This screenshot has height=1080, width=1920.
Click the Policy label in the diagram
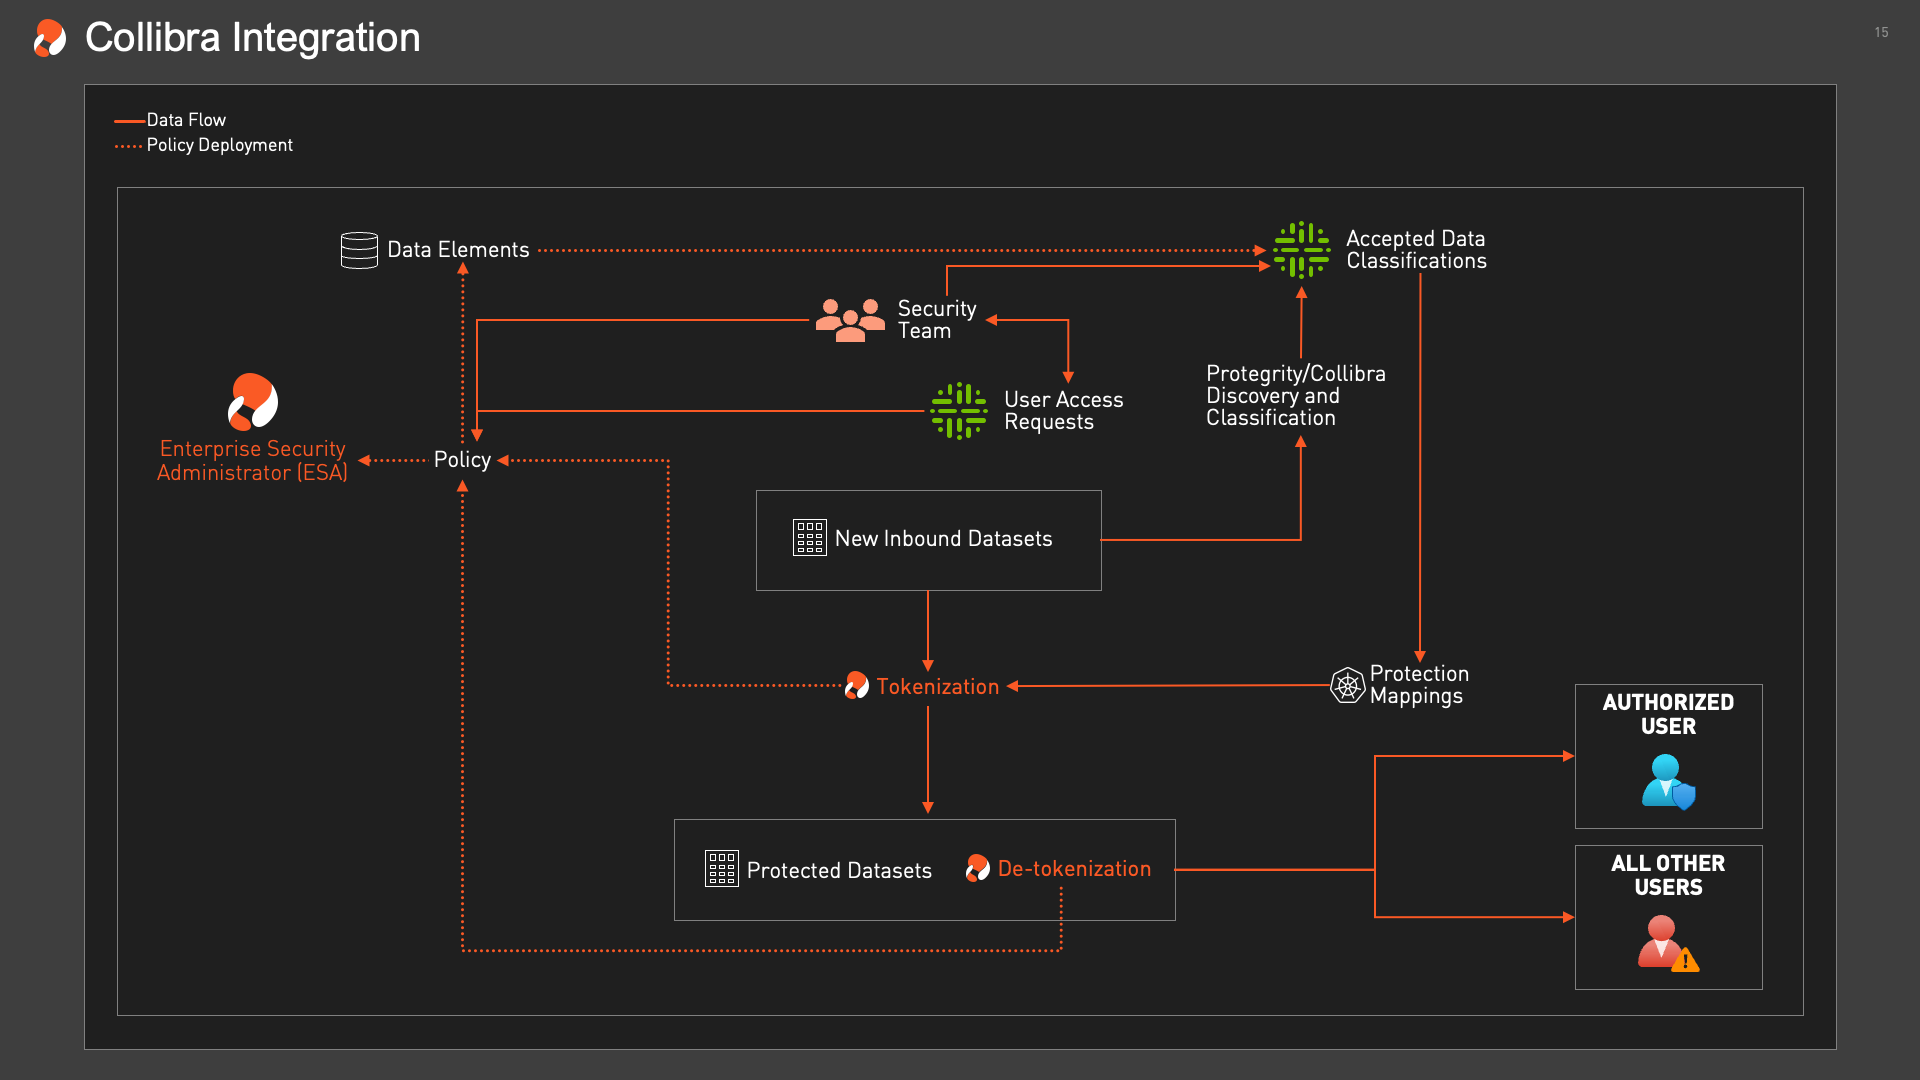point(462,460)
